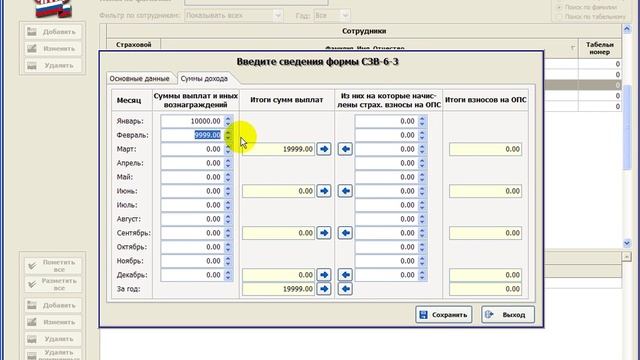The image size is (640, 360).
Task: Click 'Разметить все' button in sidebar
Action: (53, 284)
